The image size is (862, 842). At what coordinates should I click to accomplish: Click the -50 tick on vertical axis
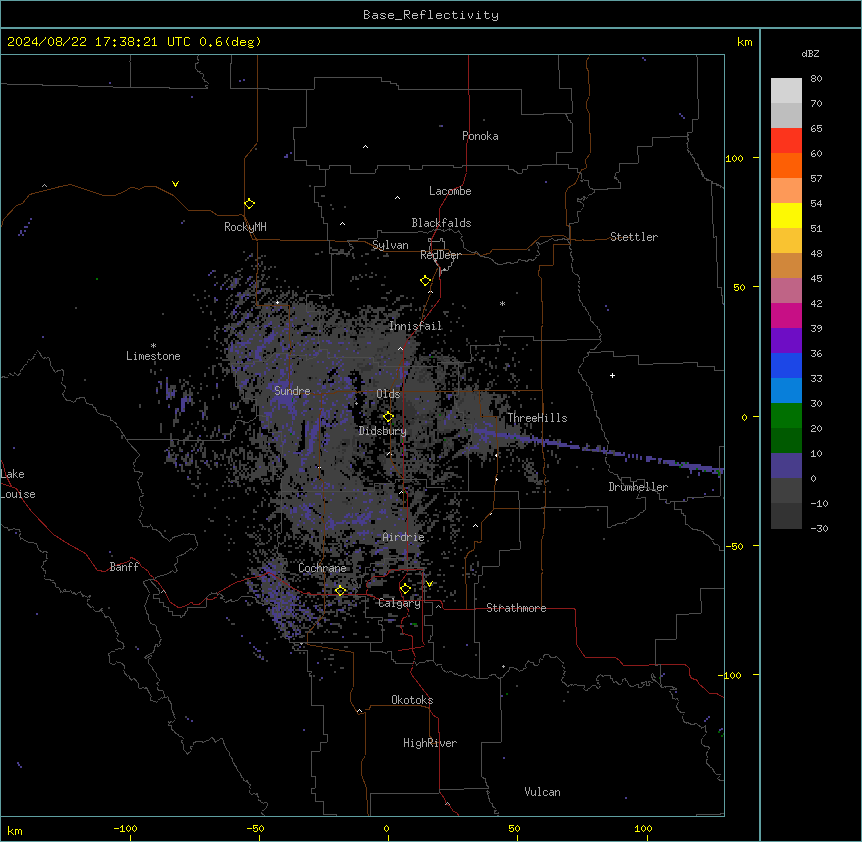734,546
